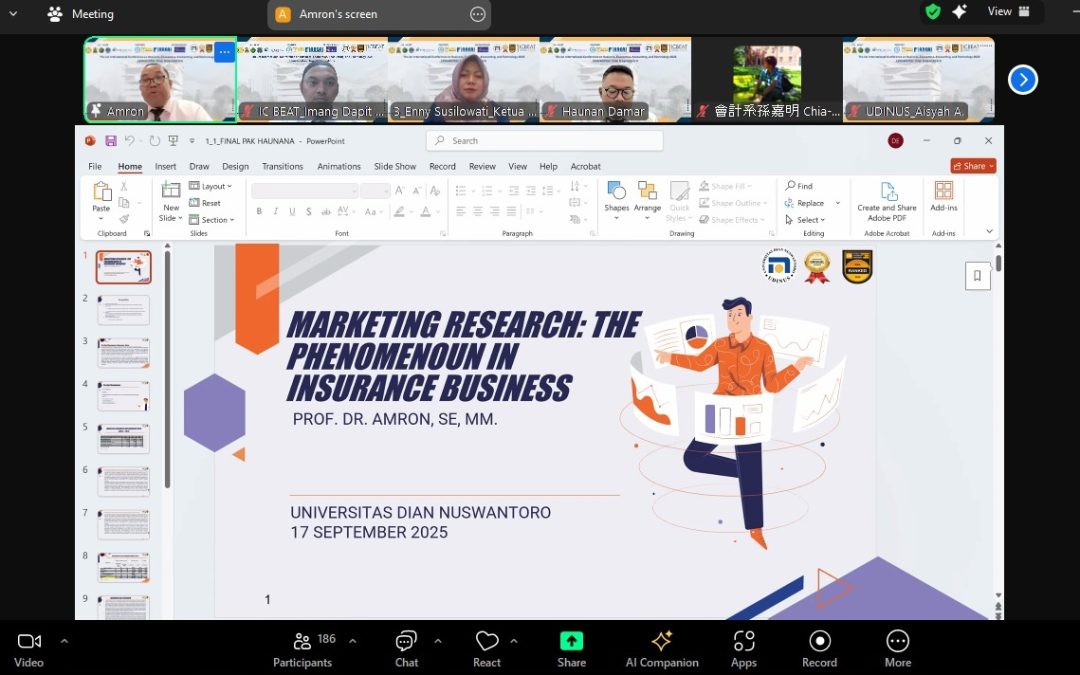Screen dimensions: 1080x675
Task: Send a reaction with React
Action: click(487, 648)
